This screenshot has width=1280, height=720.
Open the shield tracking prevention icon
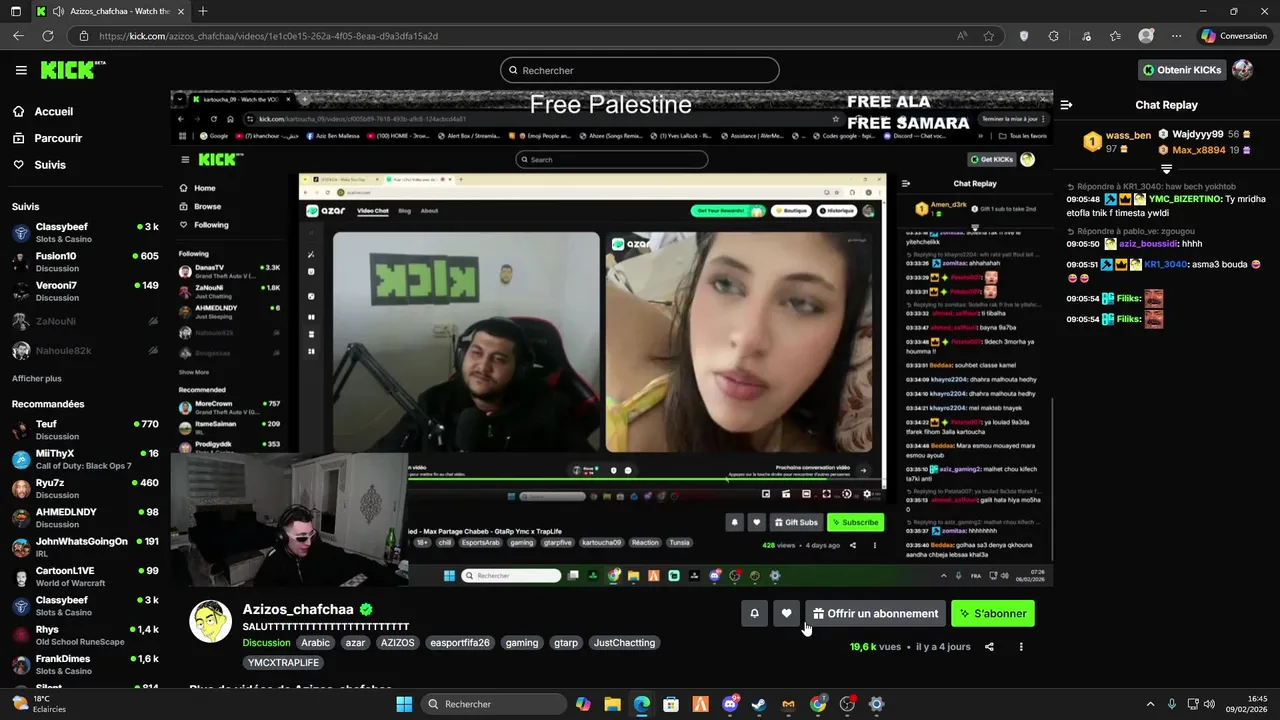click(x=1024, y=36)
